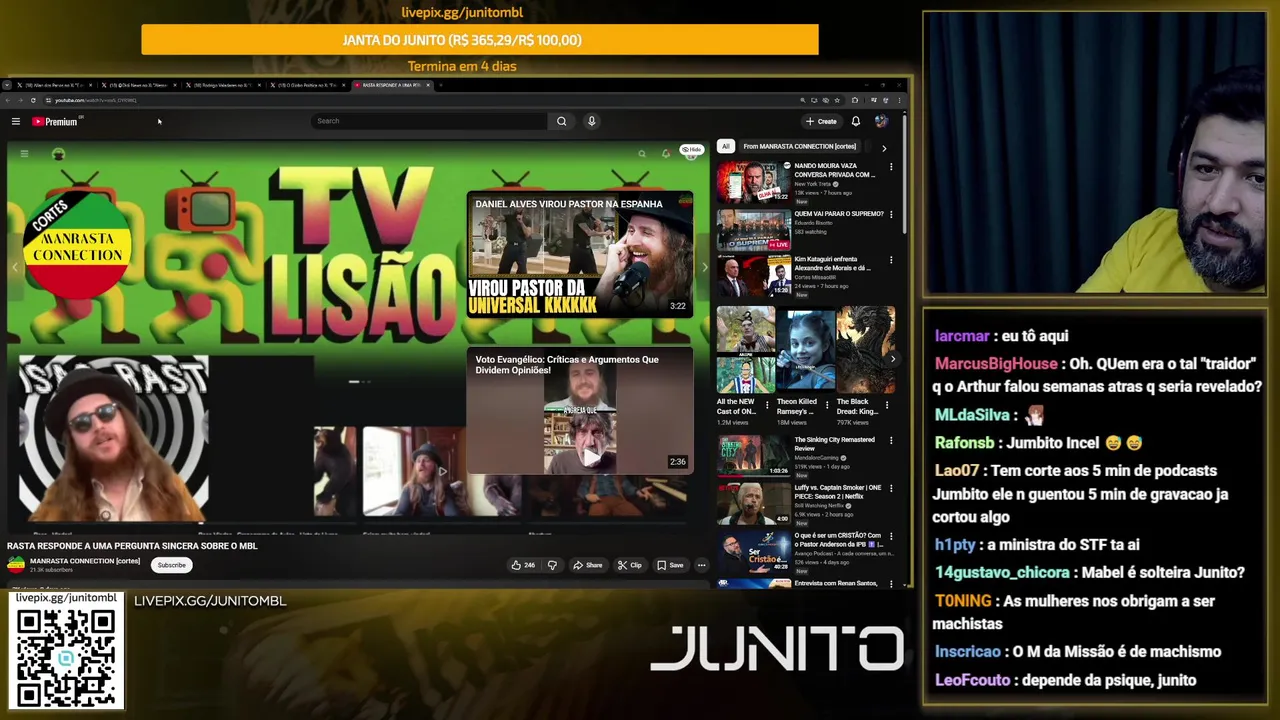The width and height of the screenshot is (1280, 720).
Task: Save the video to a playlist
Action: (670, 565)
